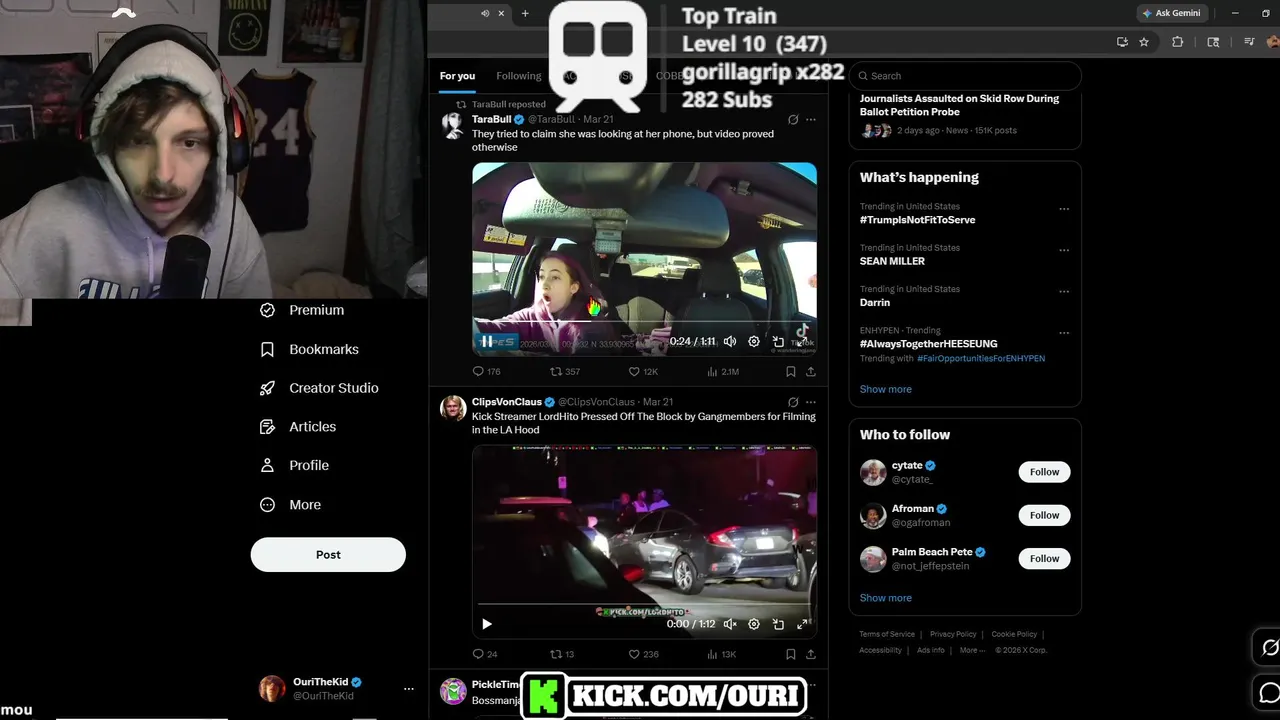Open options for #AlwaysTogetherHEESEUNG trend
1280x720 pixels.
click(1064, 333)
